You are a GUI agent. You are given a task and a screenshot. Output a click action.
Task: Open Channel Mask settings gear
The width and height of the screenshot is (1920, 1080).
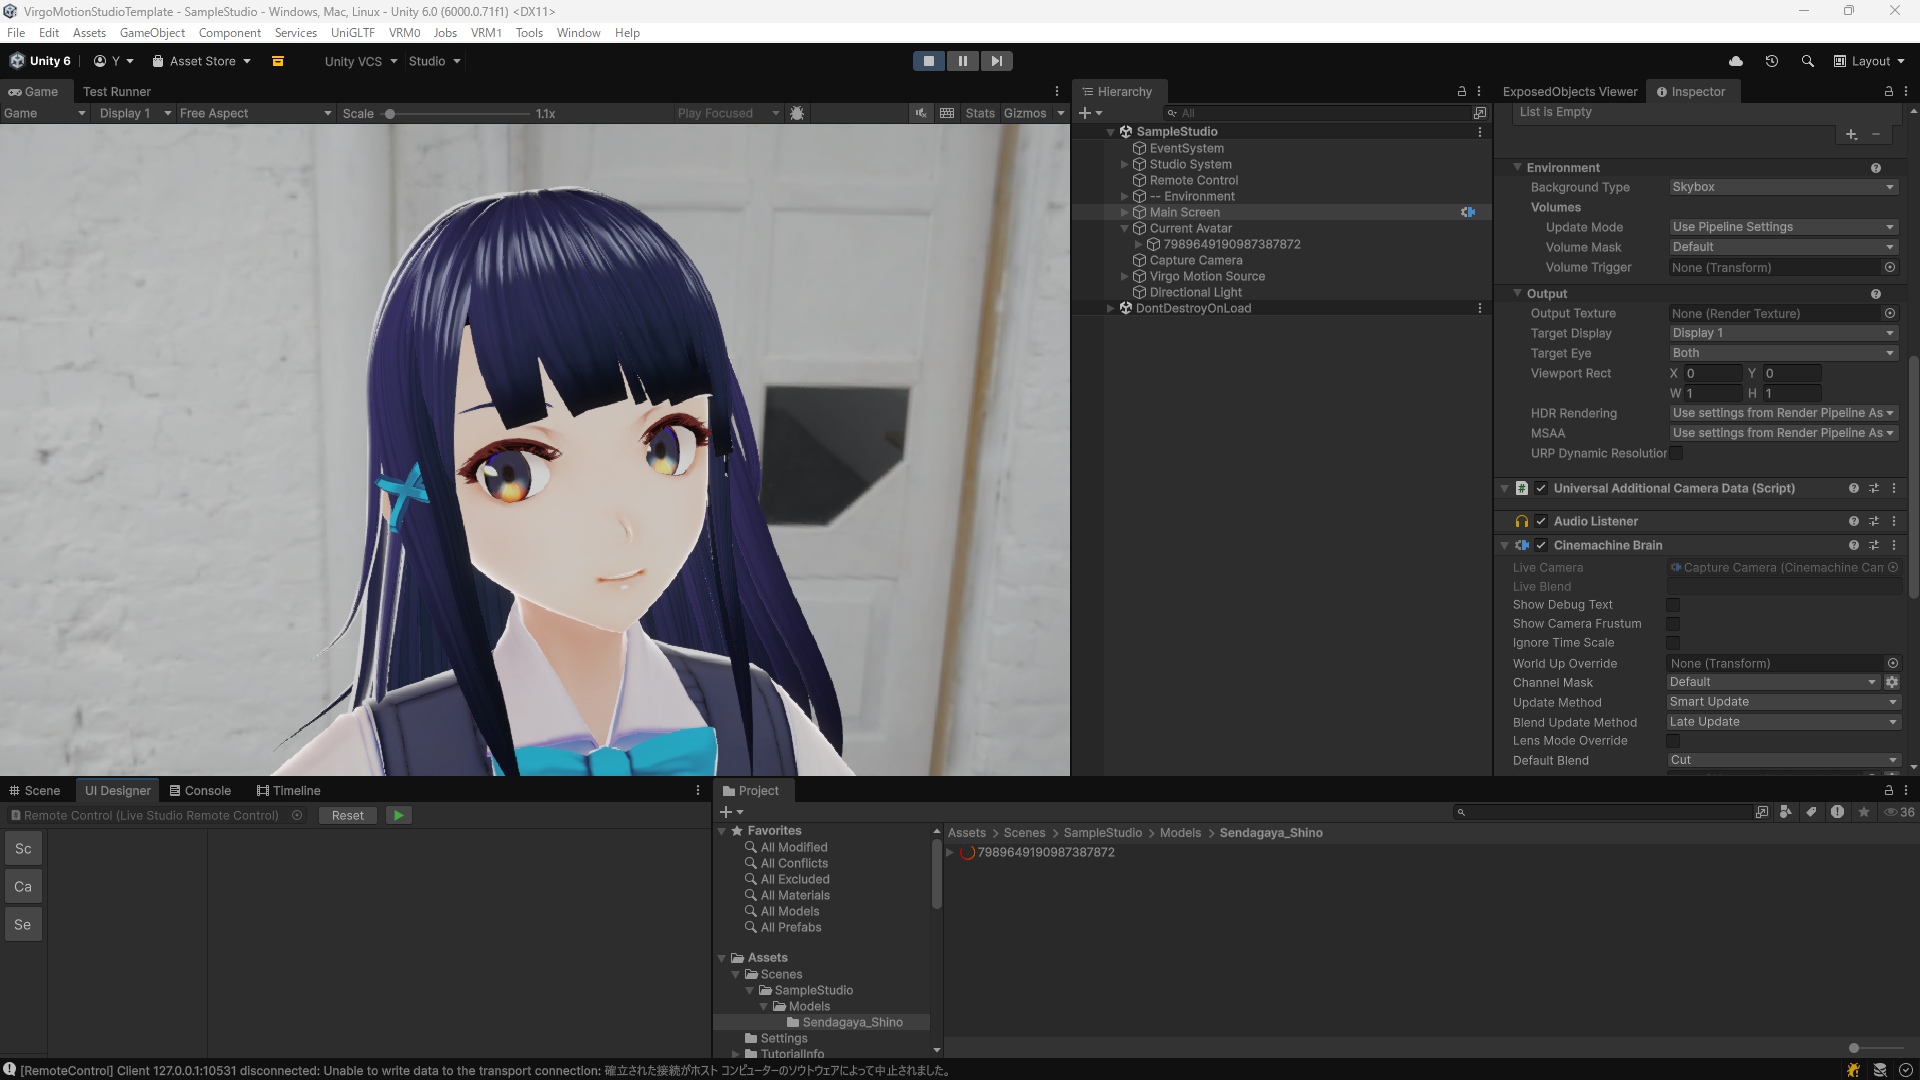pos(1892,682)
